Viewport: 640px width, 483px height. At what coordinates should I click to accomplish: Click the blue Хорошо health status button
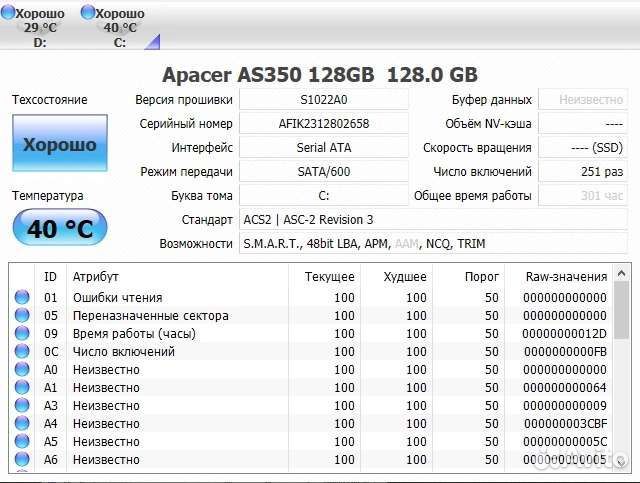[60, 143]
